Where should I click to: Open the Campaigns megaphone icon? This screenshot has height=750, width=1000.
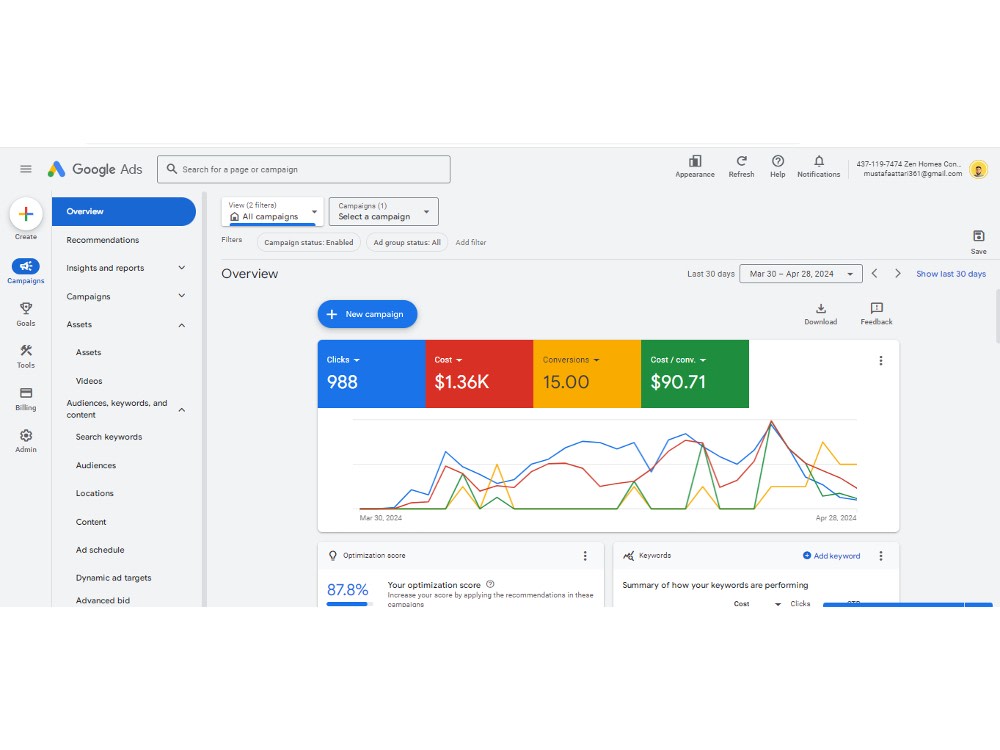[26, 266]
